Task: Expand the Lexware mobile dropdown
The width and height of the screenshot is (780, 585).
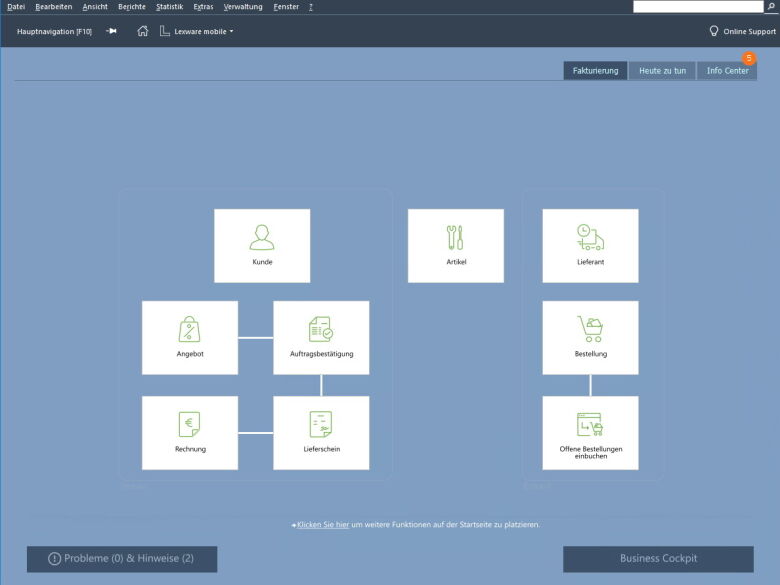Action: pos(203,31)
